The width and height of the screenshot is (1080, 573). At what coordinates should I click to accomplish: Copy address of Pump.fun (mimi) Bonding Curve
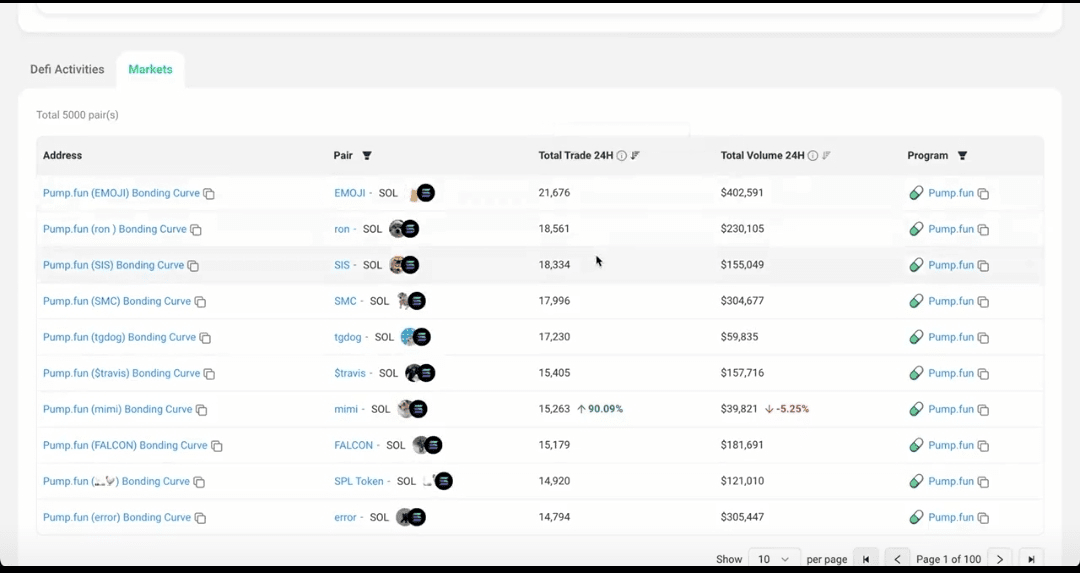[201, 410]
